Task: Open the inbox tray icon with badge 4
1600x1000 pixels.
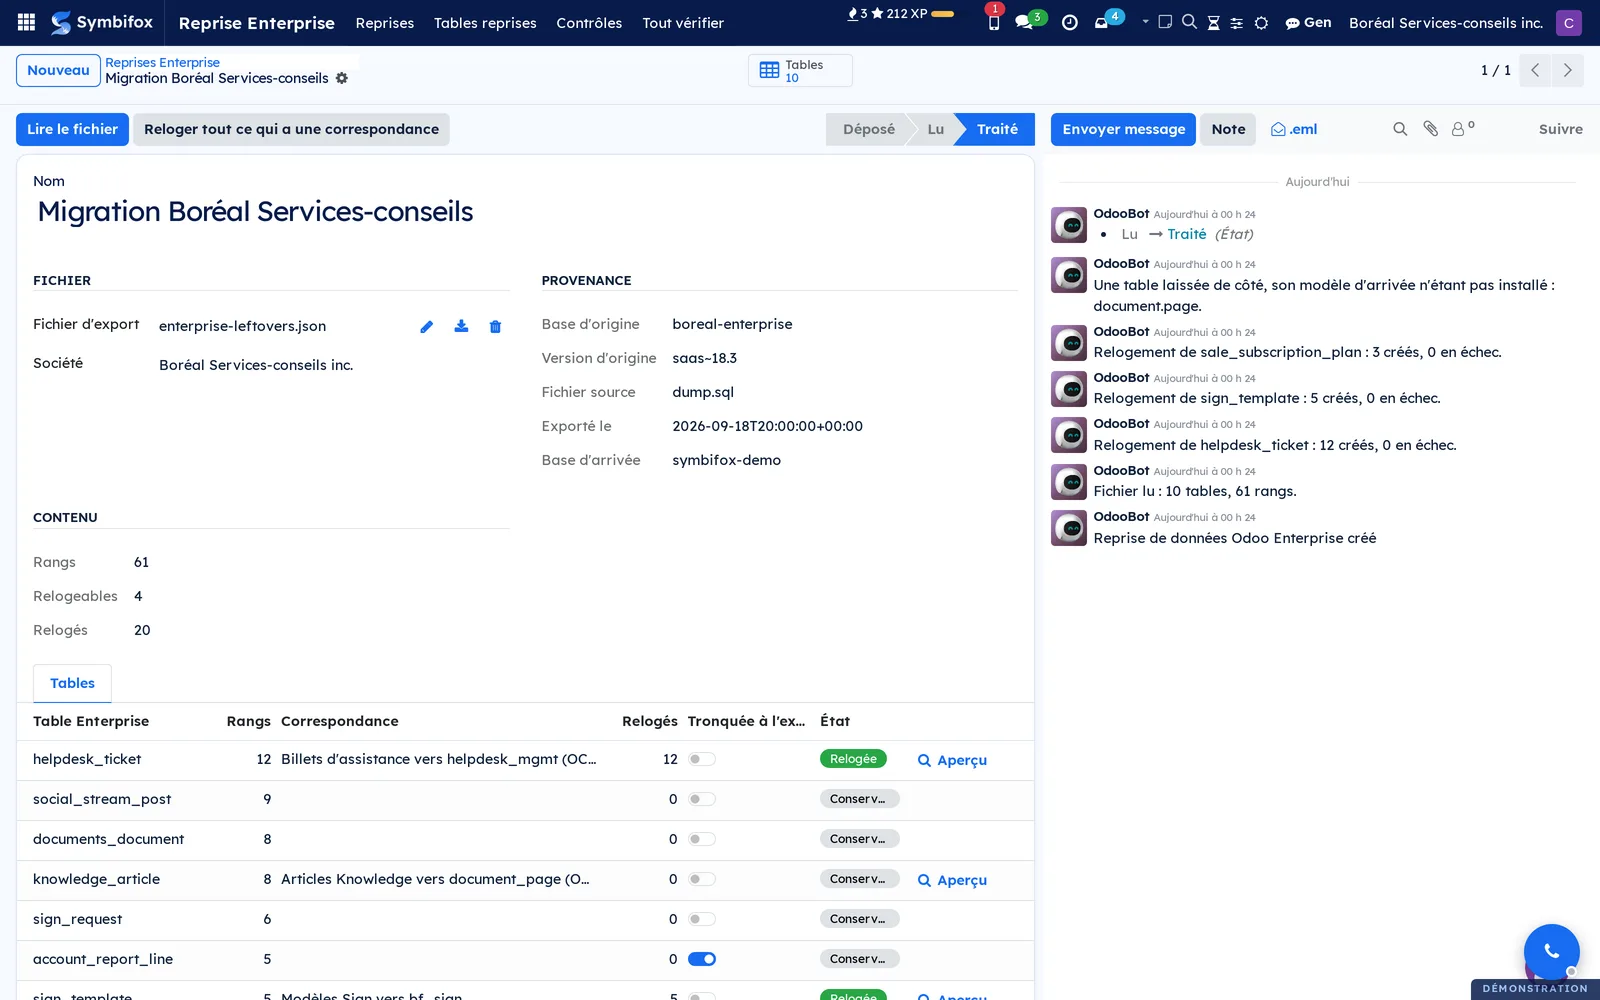Action: point(1102,22)
